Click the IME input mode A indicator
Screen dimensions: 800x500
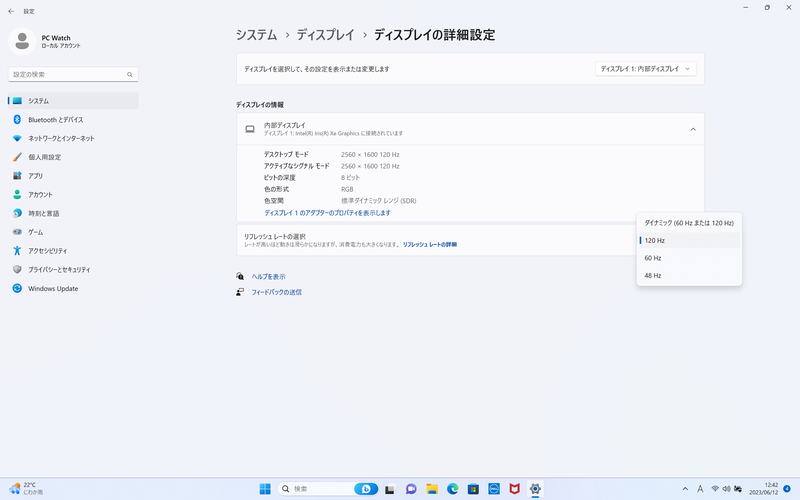pyautogui.click(x=700, y=489)
